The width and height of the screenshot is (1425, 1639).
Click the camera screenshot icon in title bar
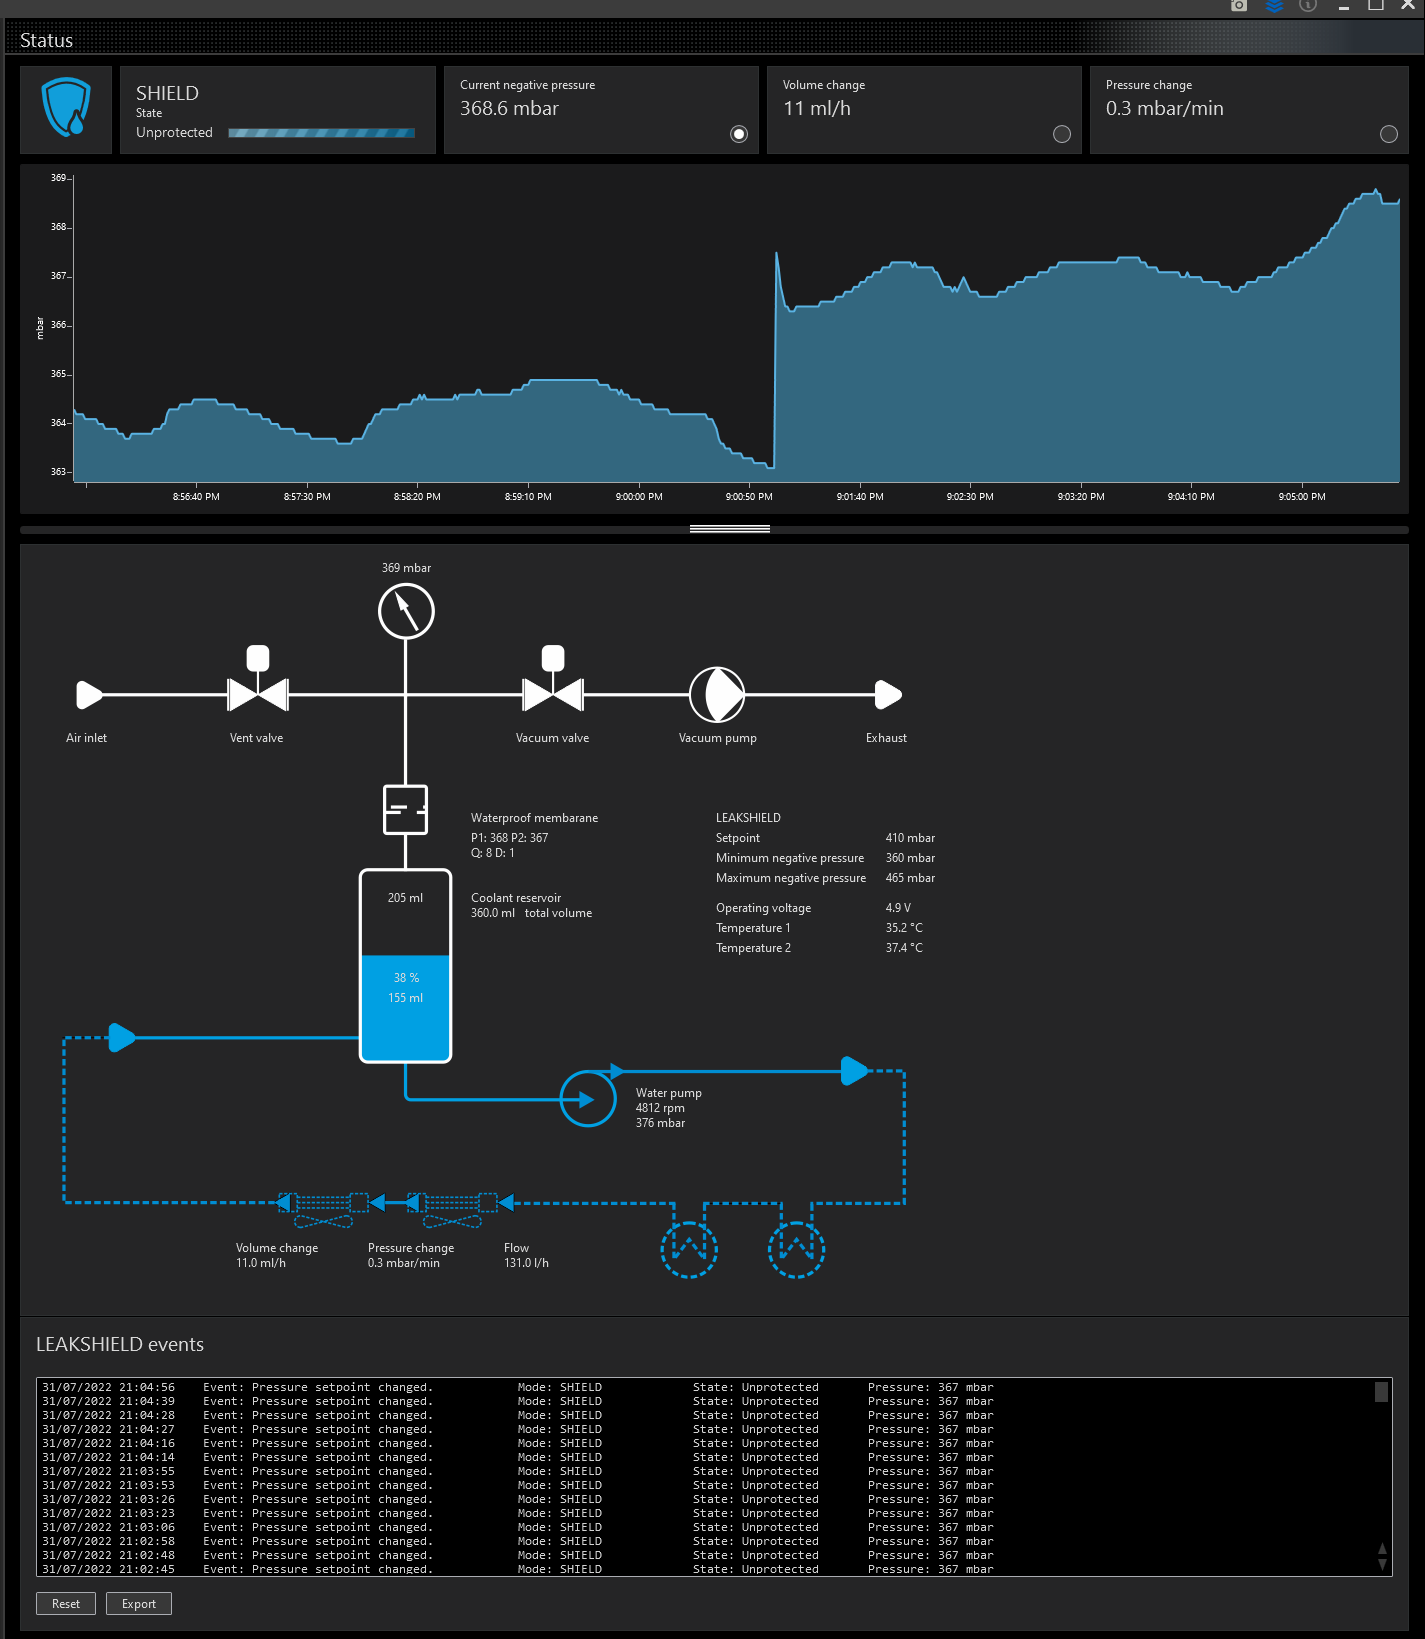[x=1239, y=5]
